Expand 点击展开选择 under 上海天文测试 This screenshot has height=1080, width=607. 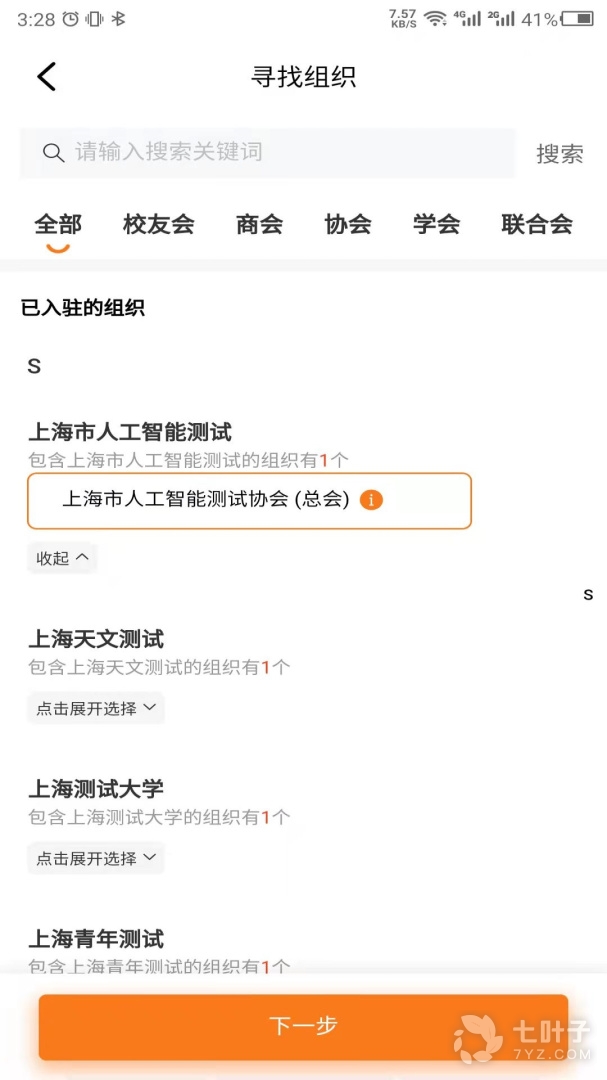[x=96, y=708]
